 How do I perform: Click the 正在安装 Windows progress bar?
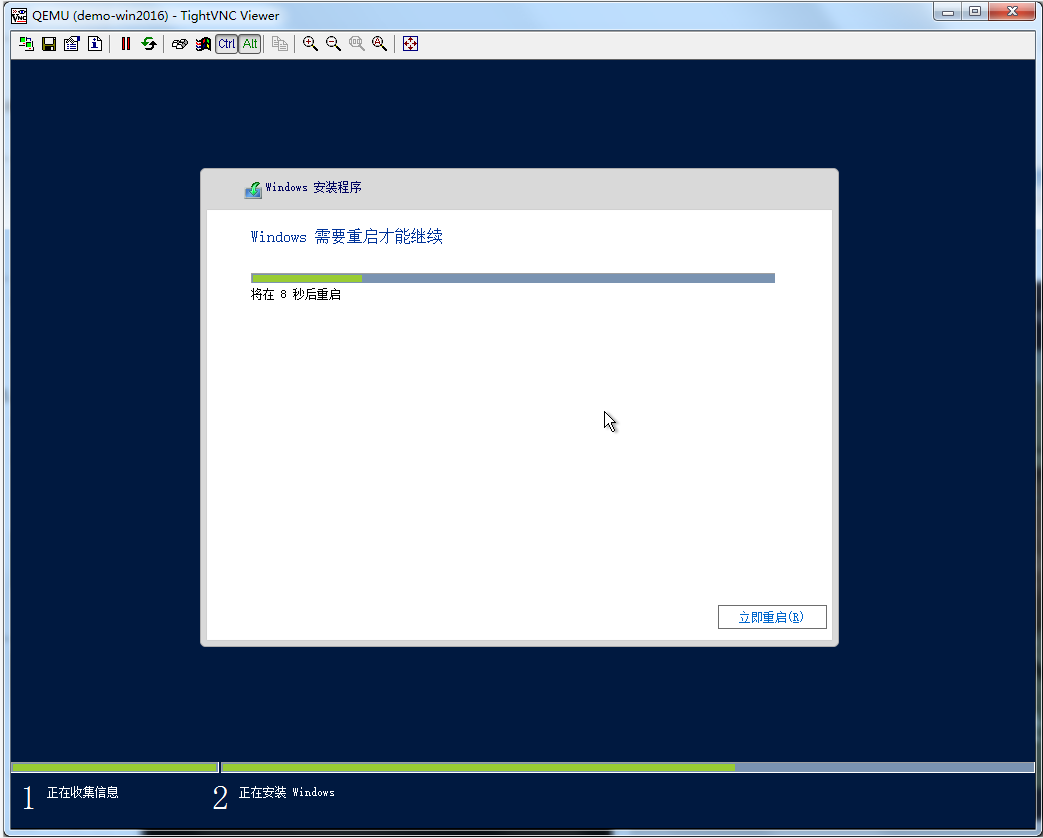(x=627, y=768)
